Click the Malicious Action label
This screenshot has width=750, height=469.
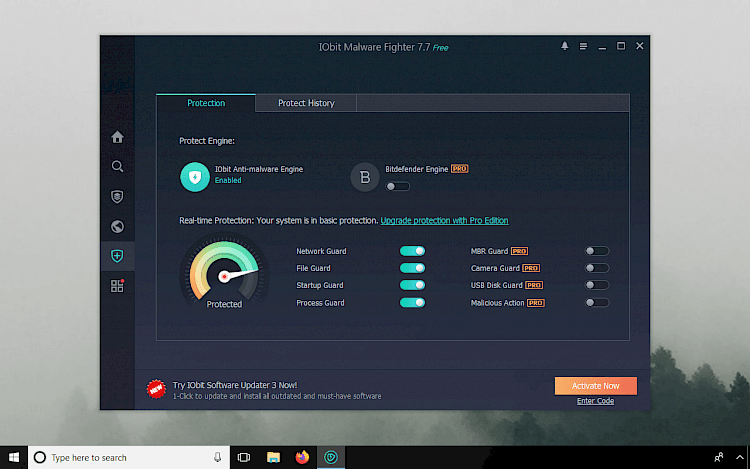click(497, 303)
